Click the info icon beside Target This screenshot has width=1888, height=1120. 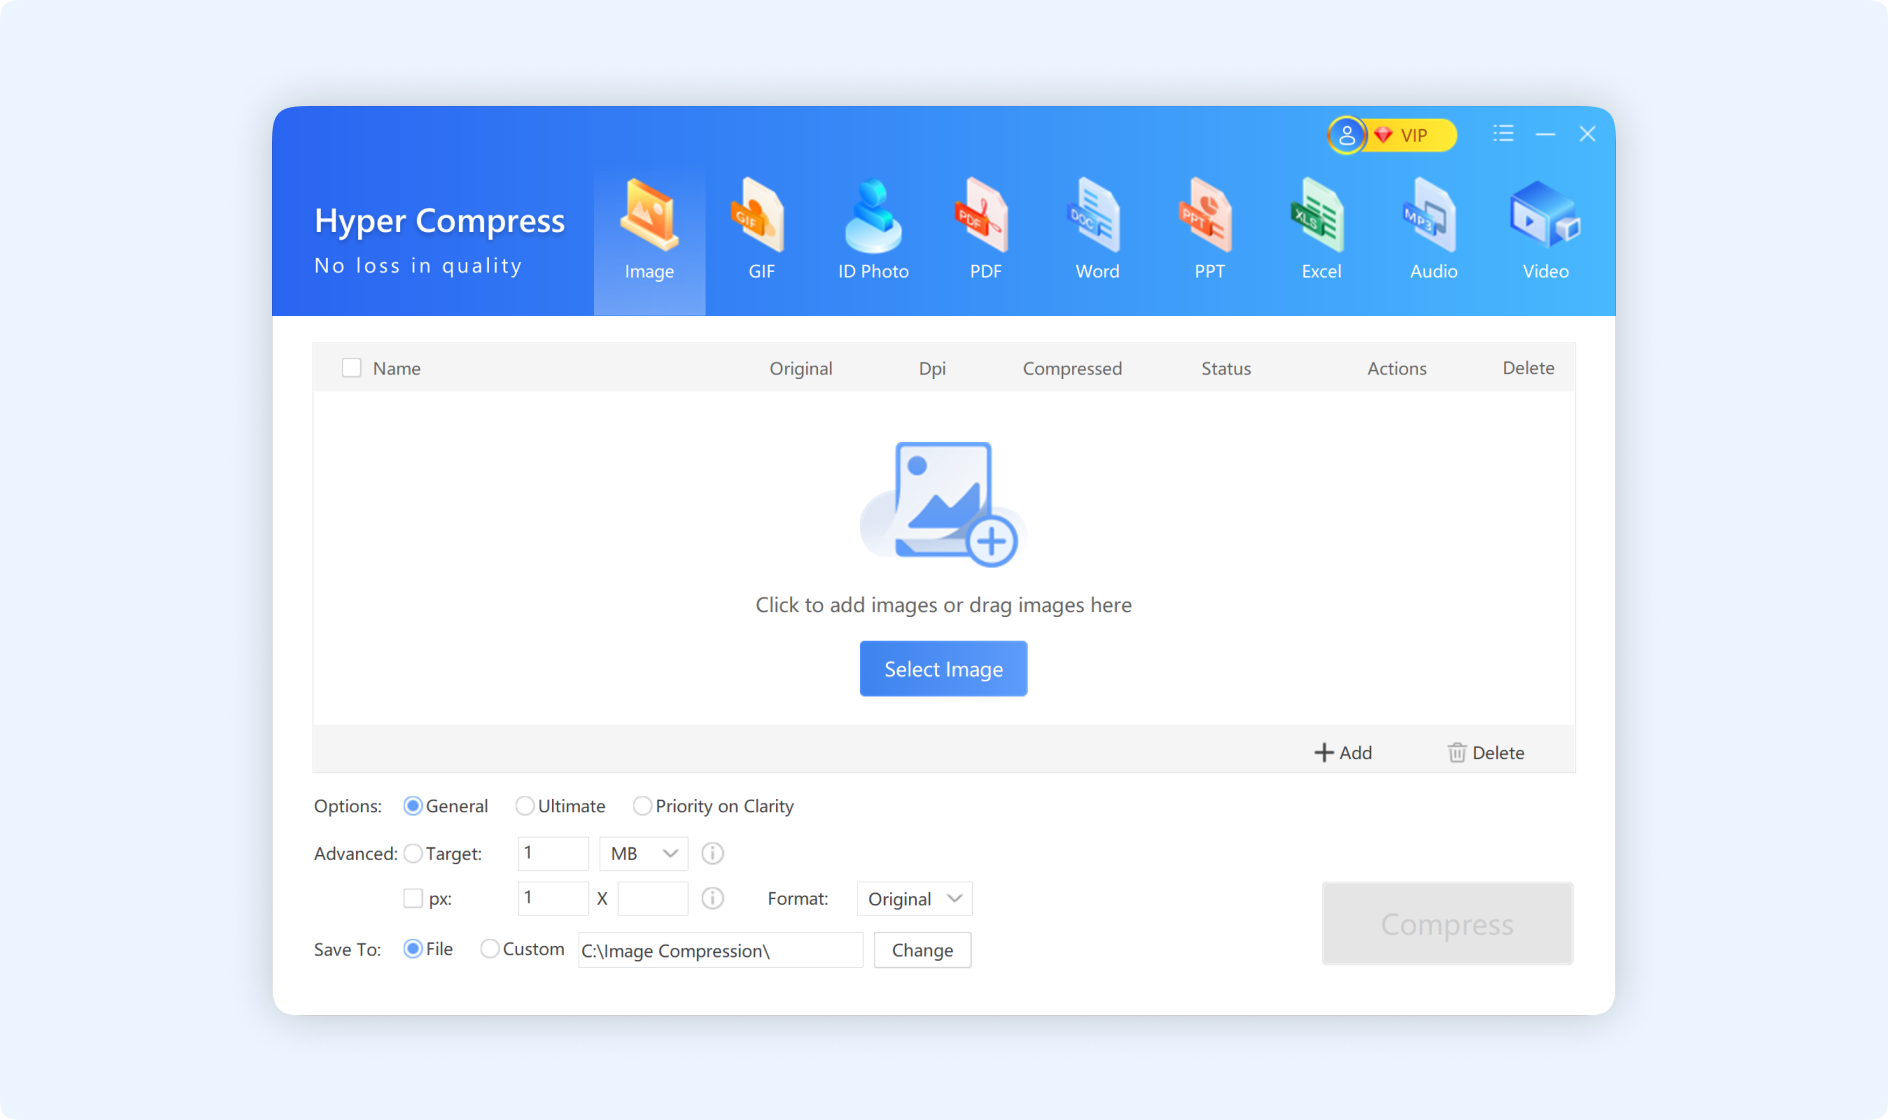click(712, 854)
